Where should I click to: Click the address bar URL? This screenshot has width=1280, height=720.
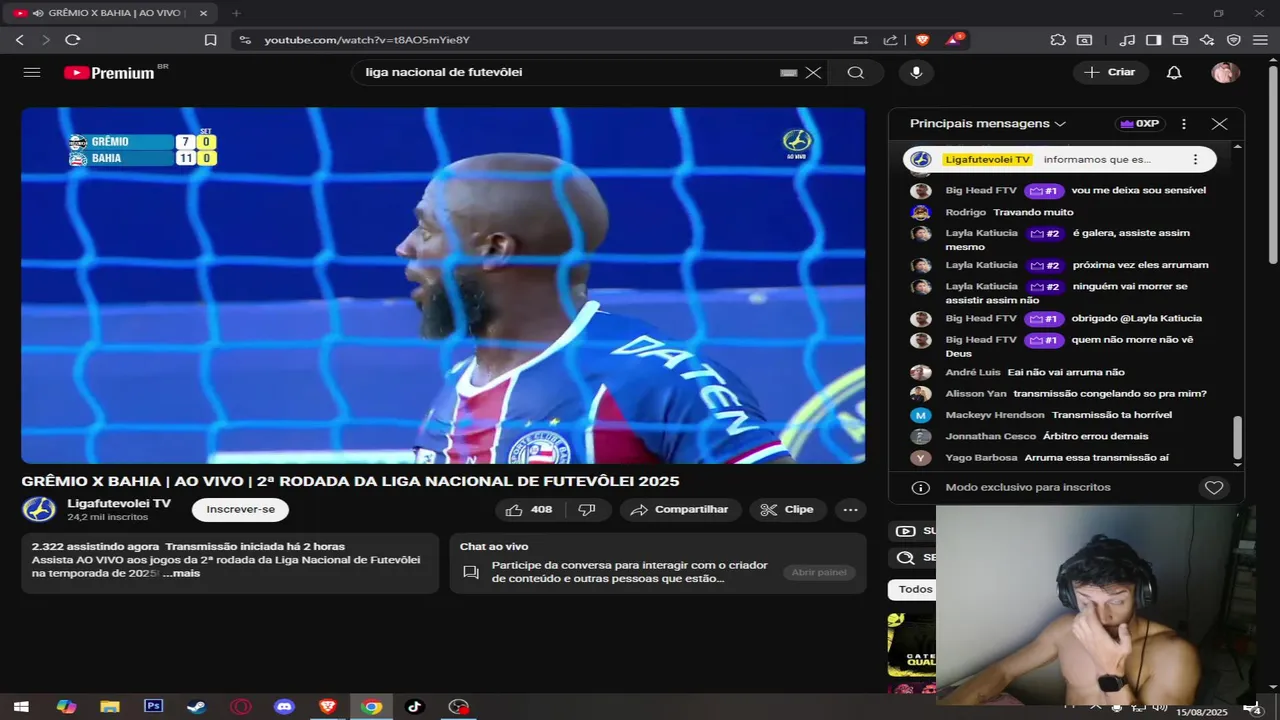point(367,40)
